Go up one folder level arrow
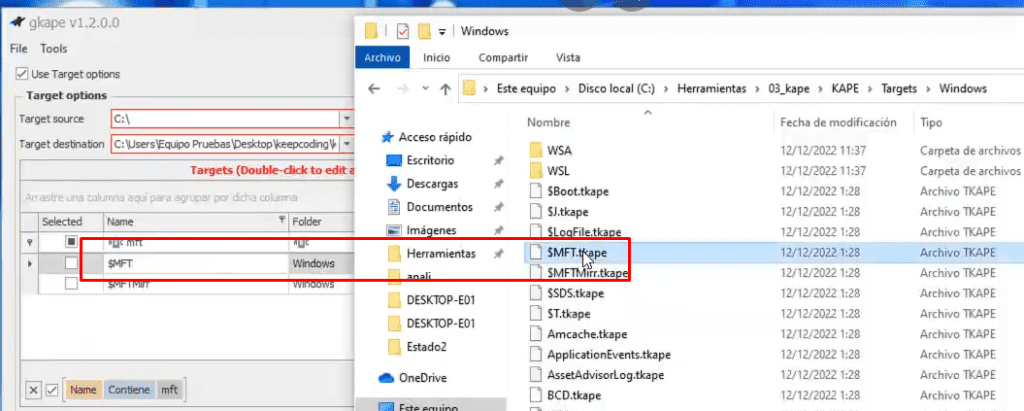Image resolution: width=1024 pixels, height=411 pixels. point(445,89)
